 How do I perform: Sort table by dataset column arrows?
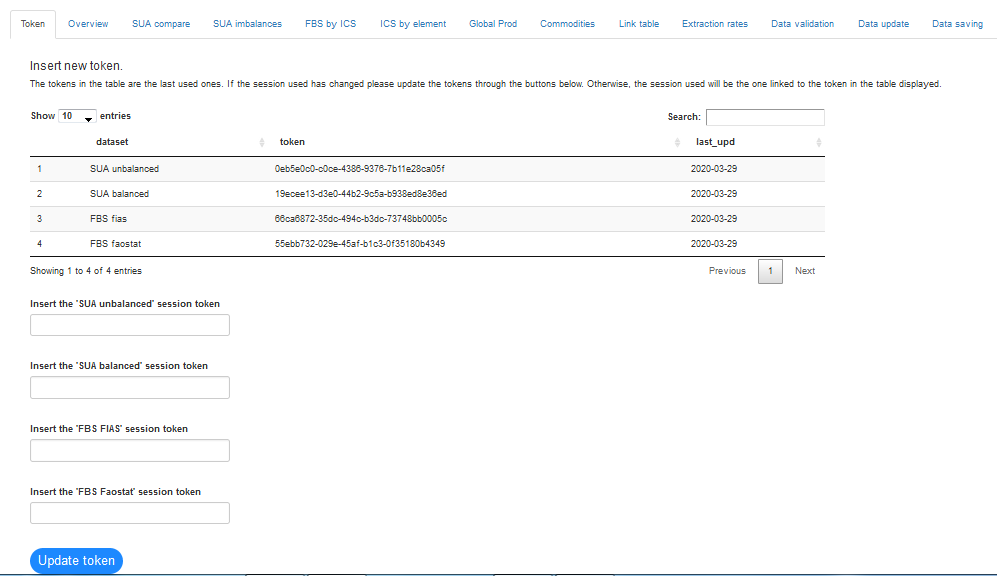[x=262, y=142]
